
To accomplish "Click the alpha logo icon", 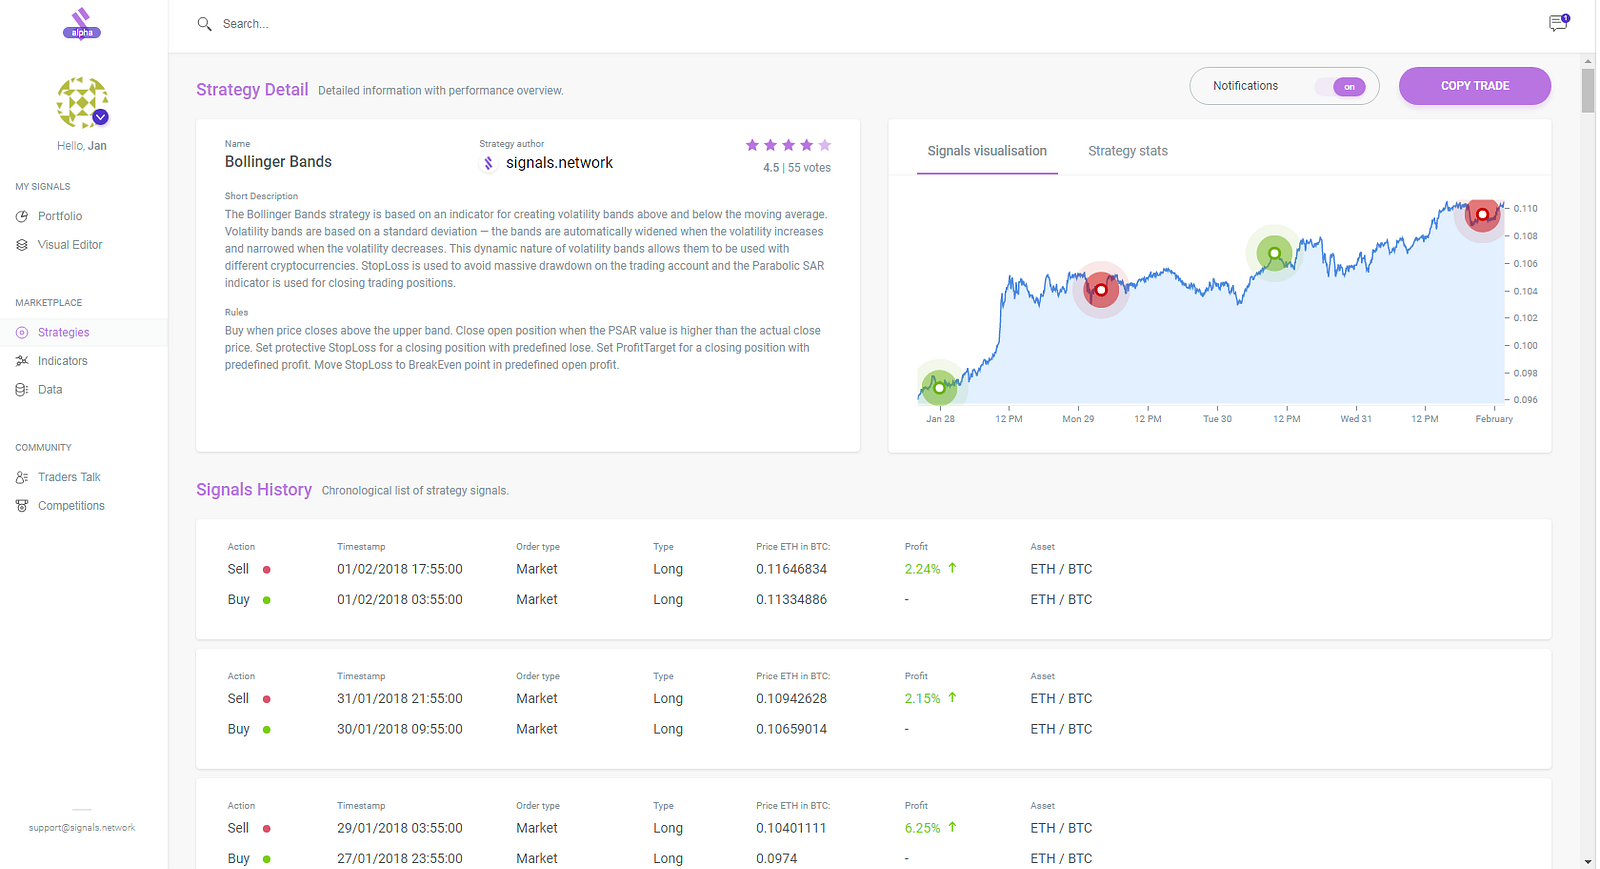I will pyautogui.click(x=82, y=24).
